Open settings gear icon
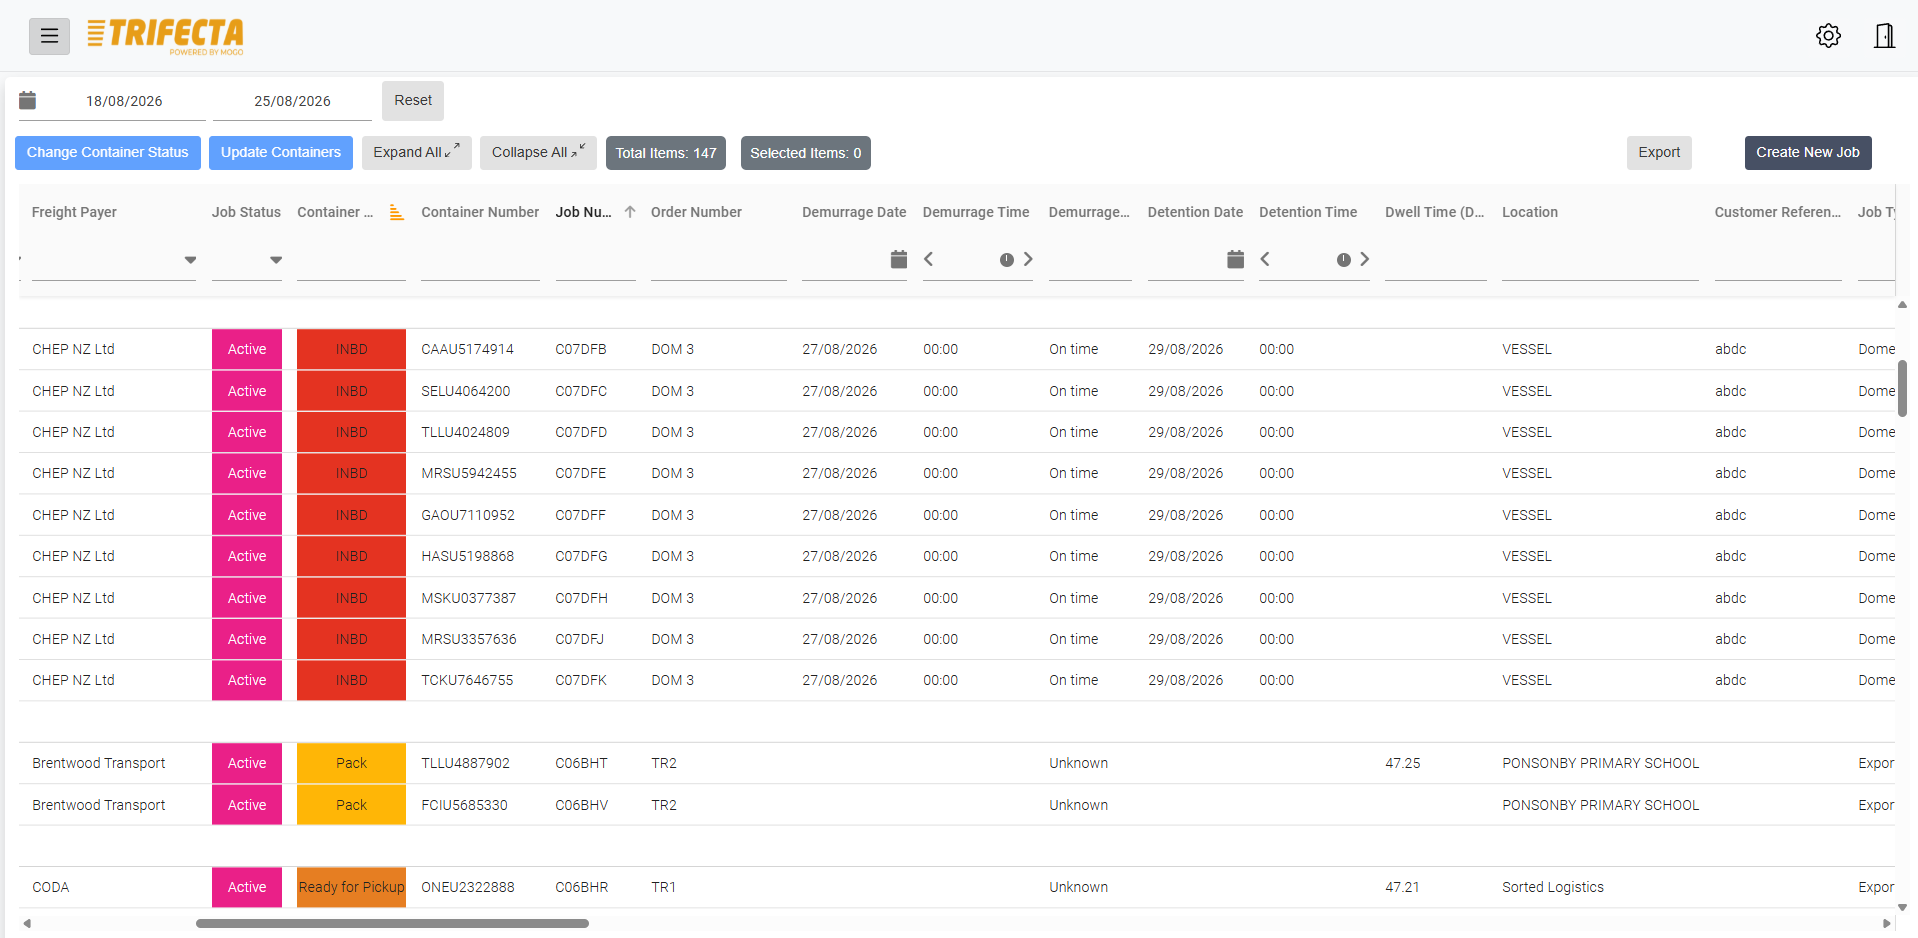1918x938 pixels. click(1828, 36)
